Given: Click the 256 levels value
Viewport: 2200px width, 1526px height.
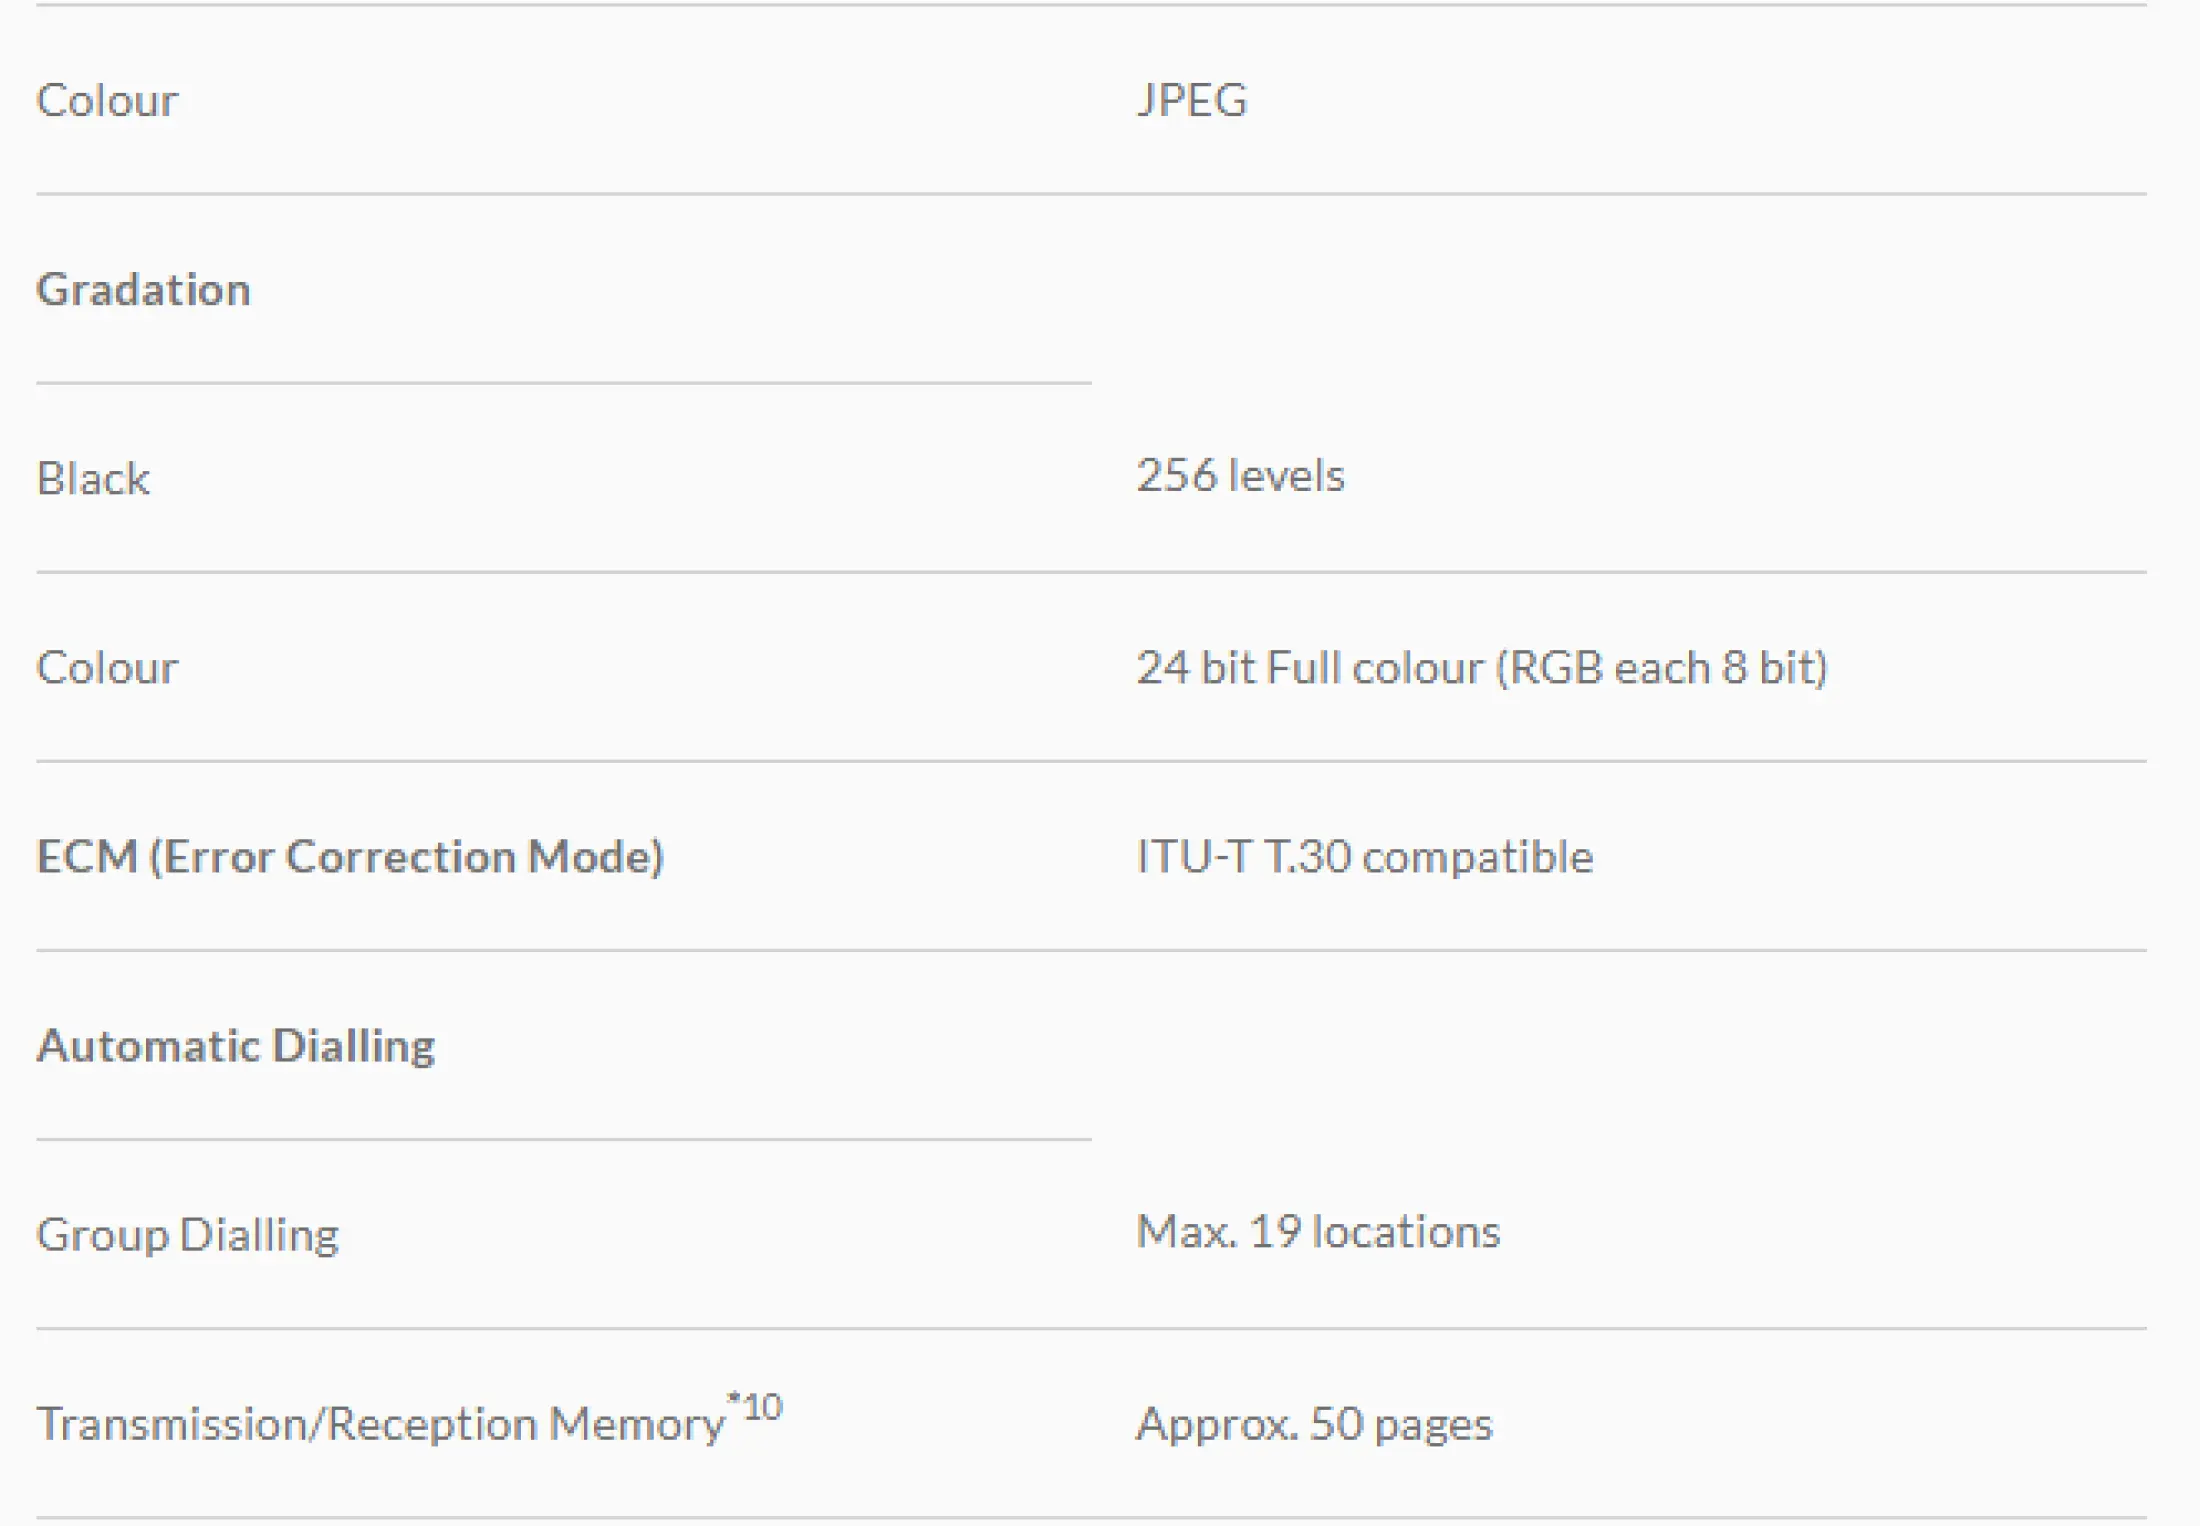Looking at the screenshot, I should tap(1240, 475).
